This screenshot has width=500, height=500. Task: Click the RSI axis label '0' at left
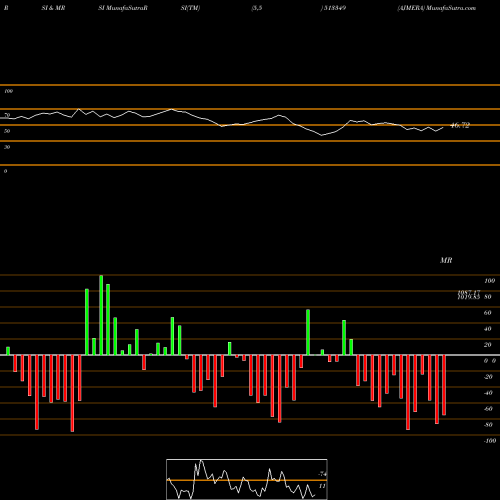(x=5, y=171)
